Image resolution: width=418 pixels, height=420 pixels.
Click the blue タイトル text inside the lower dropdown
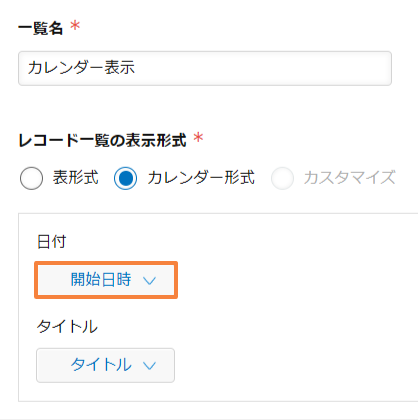(101, 365)
